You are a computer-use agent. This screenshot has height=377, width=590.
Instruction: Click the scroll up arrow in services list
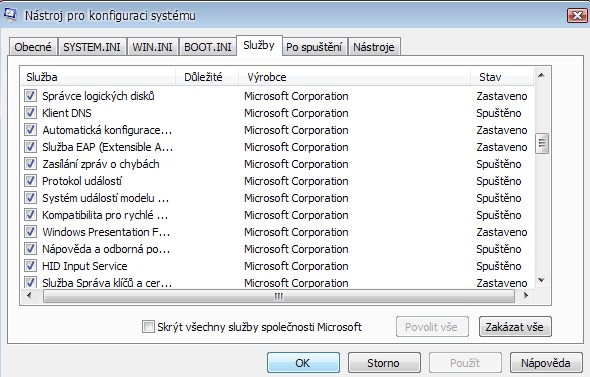(x=541, y=75)
